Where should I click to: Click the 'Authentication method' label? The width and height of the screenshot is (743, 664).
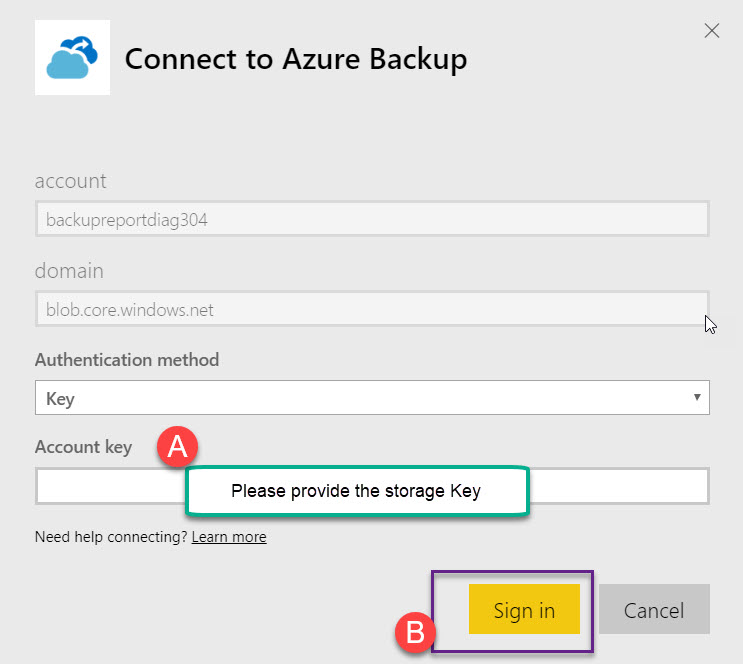pyautogui.click(x=127, y=359)
